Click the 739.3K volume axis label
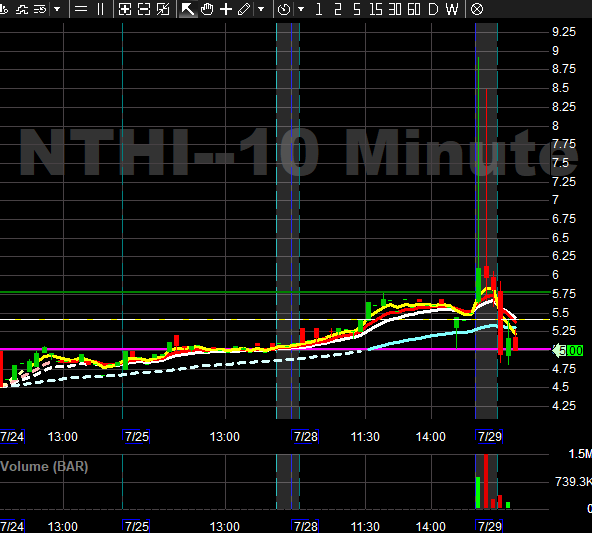Viewport: 592px width, 533px height. tap(573, 482)
